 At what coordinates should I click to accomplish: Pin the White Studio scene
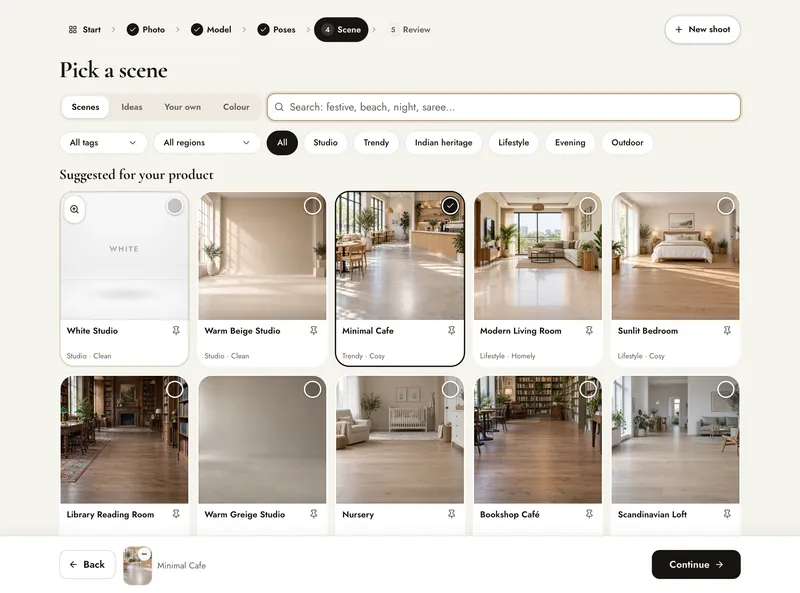(176, 331)
